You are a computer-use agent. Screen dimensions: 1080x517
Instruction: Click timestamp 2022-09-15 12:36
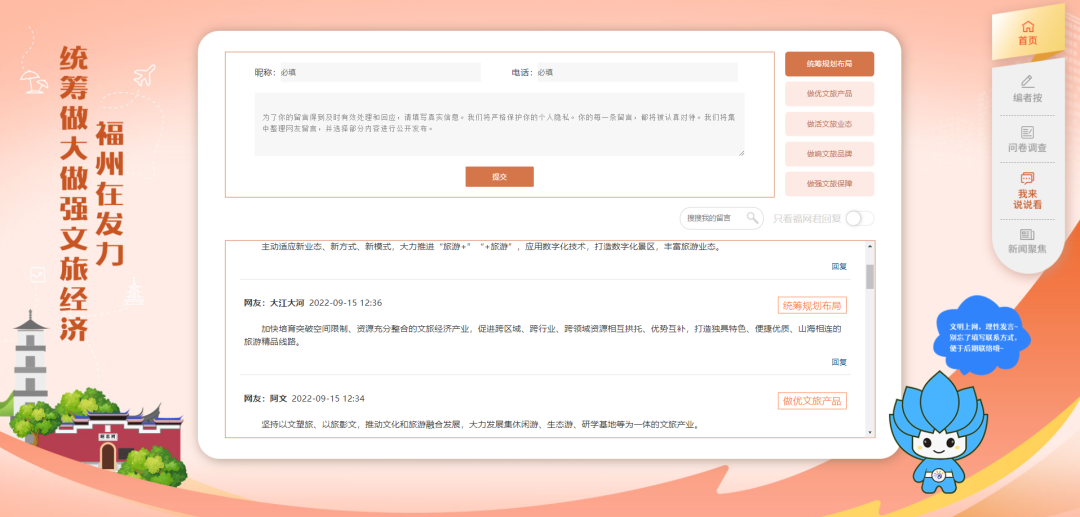(346, 303)
